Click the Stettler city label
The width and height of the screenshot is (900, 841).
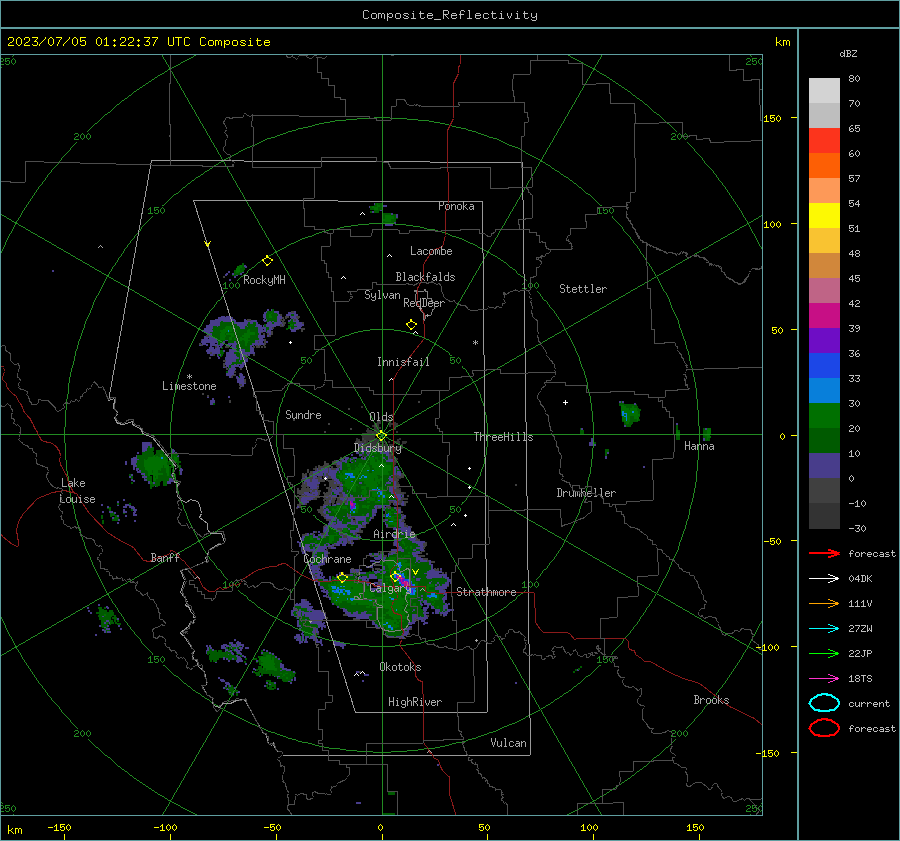(x=583, y=289)
